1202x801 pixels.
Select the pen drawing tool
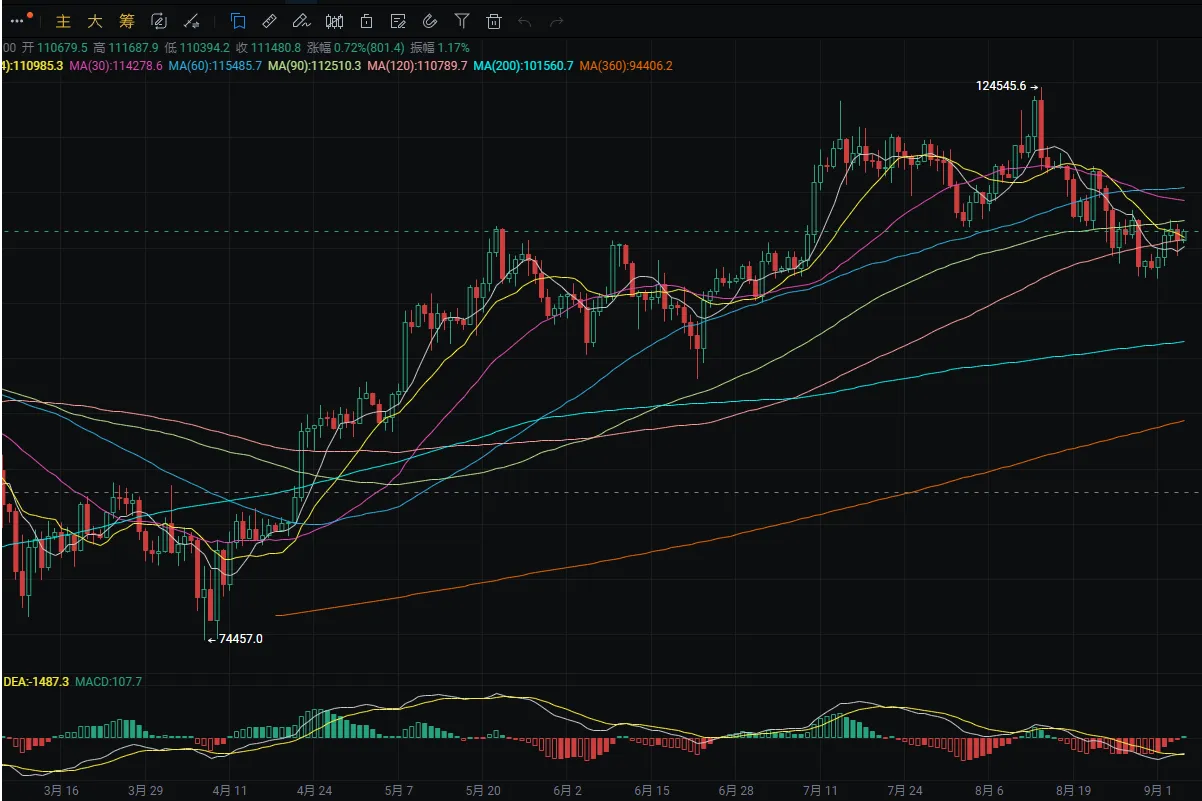click(x=301, y=20)
